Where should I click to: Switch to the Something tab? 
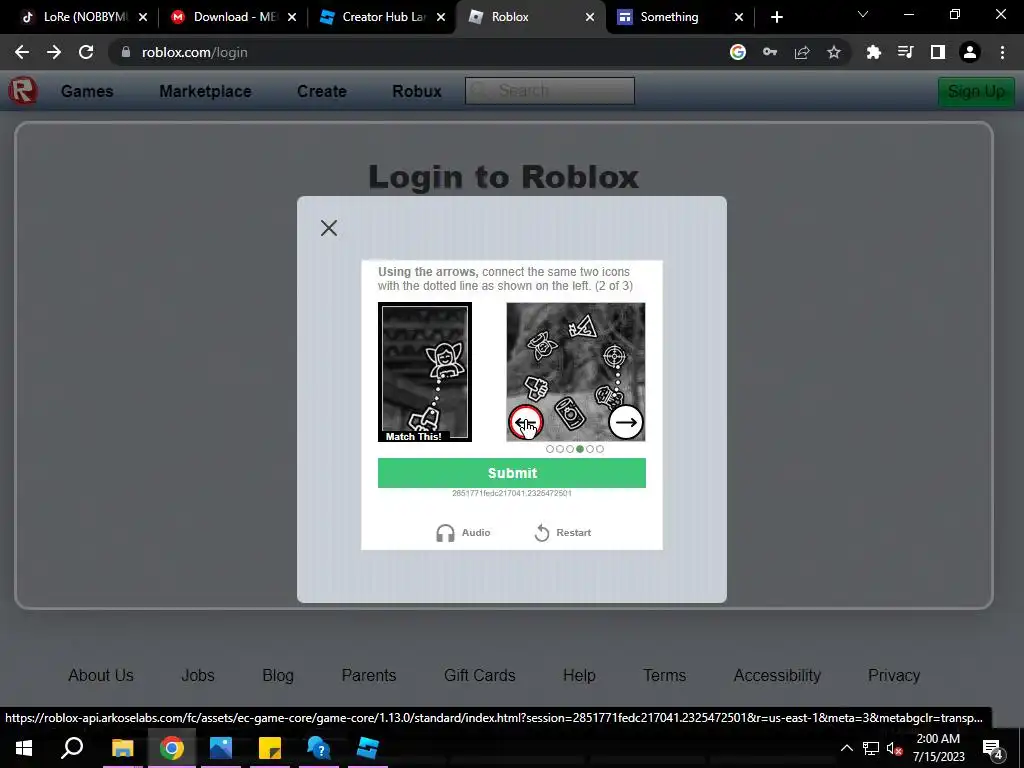[679, 17]
